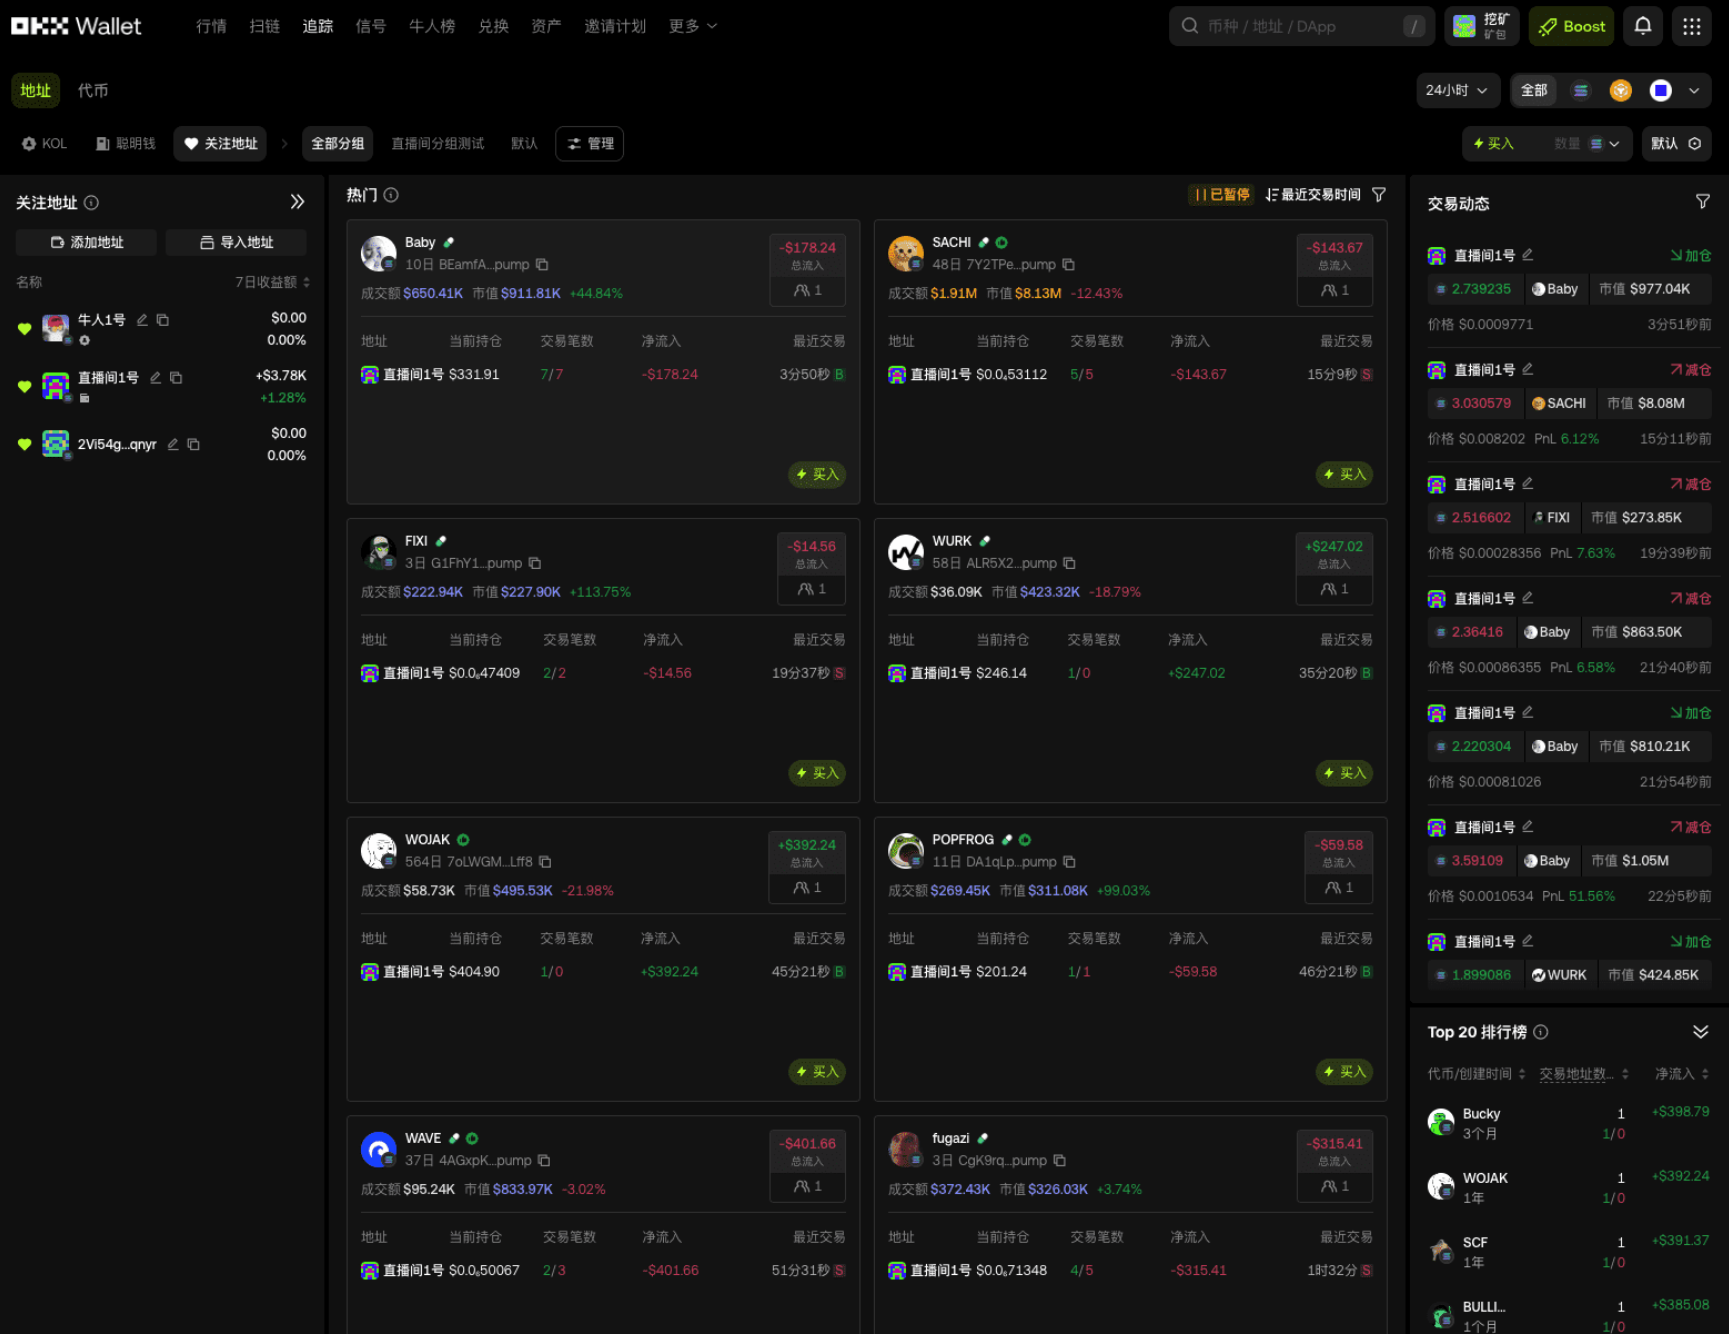
Task: Buy the Baby token
Action: pyautogui.click(x=817, y=474)
